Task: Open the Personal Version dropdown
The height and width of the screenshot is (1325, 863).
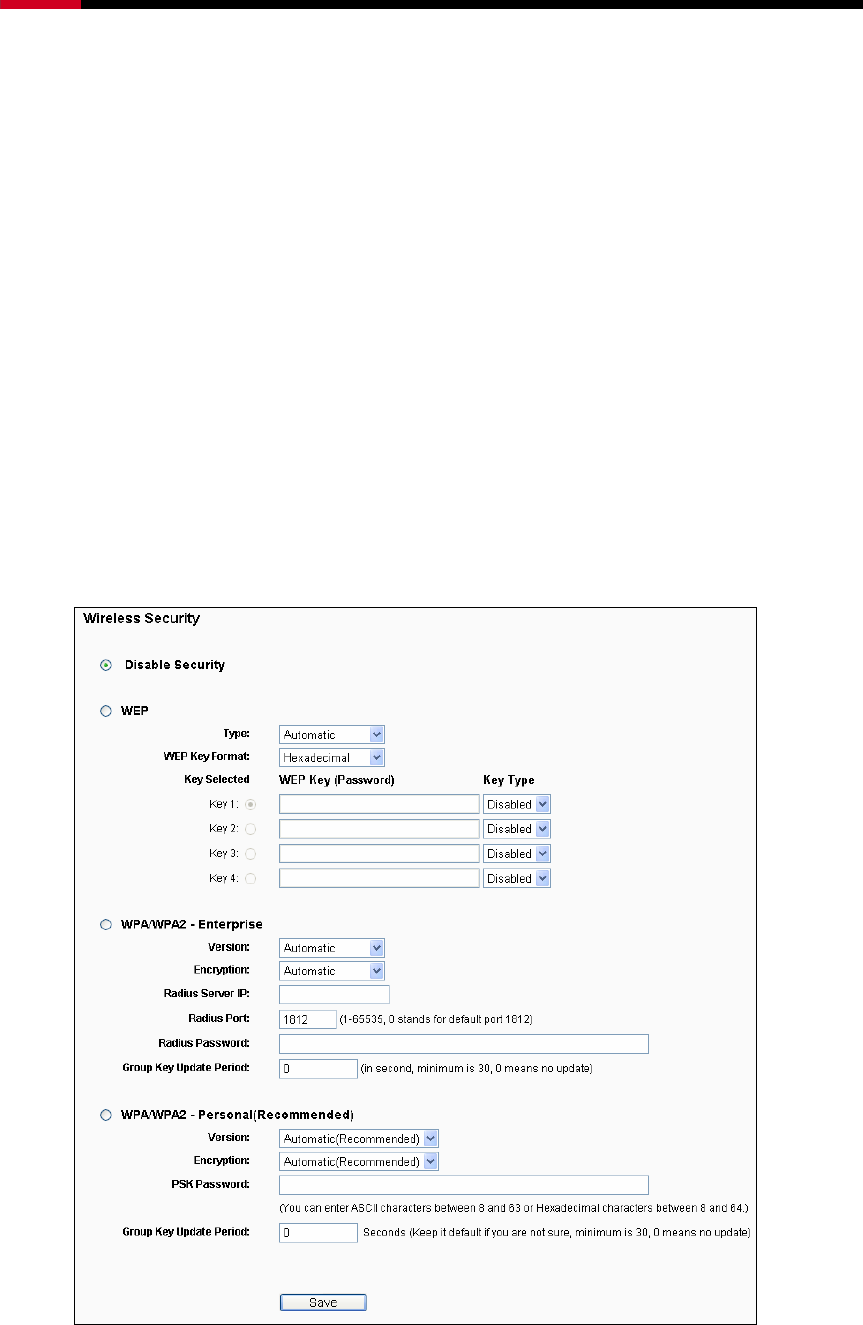Action: (x=359, y=1139)
